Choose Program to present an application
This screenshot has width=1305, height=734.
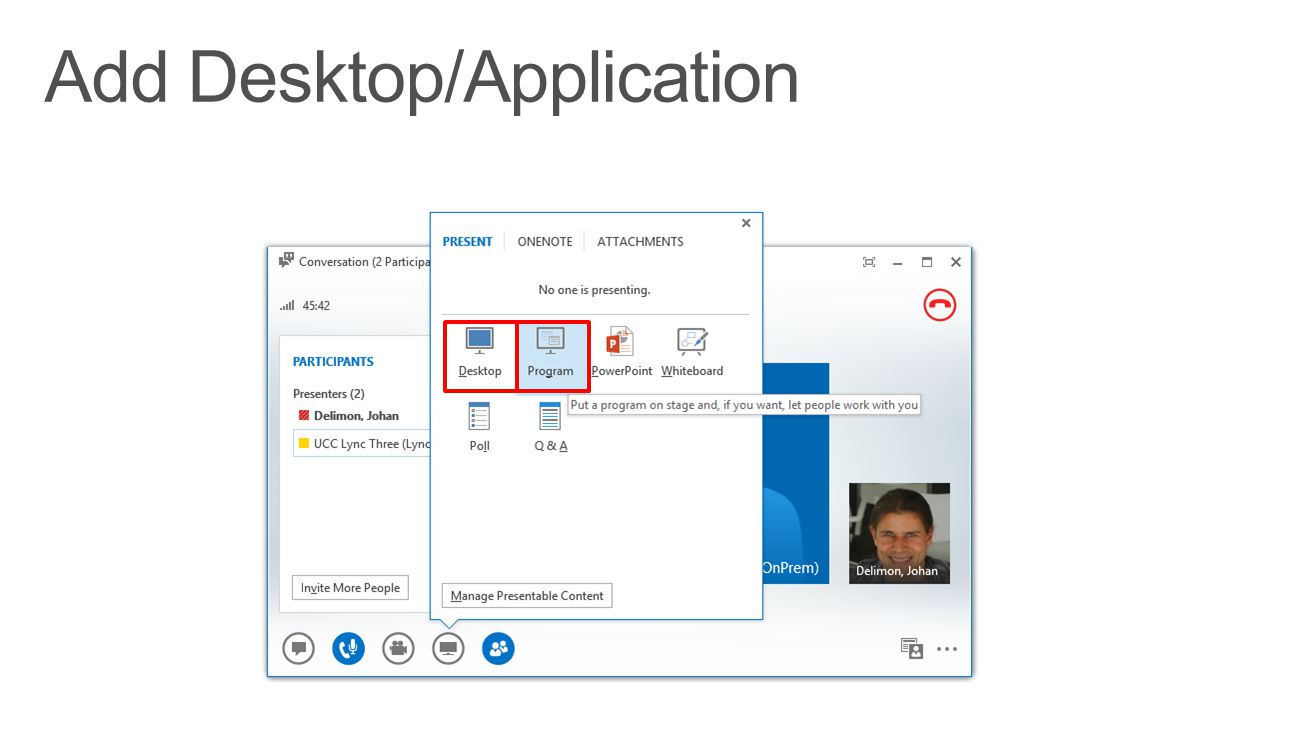pos(551,356)
